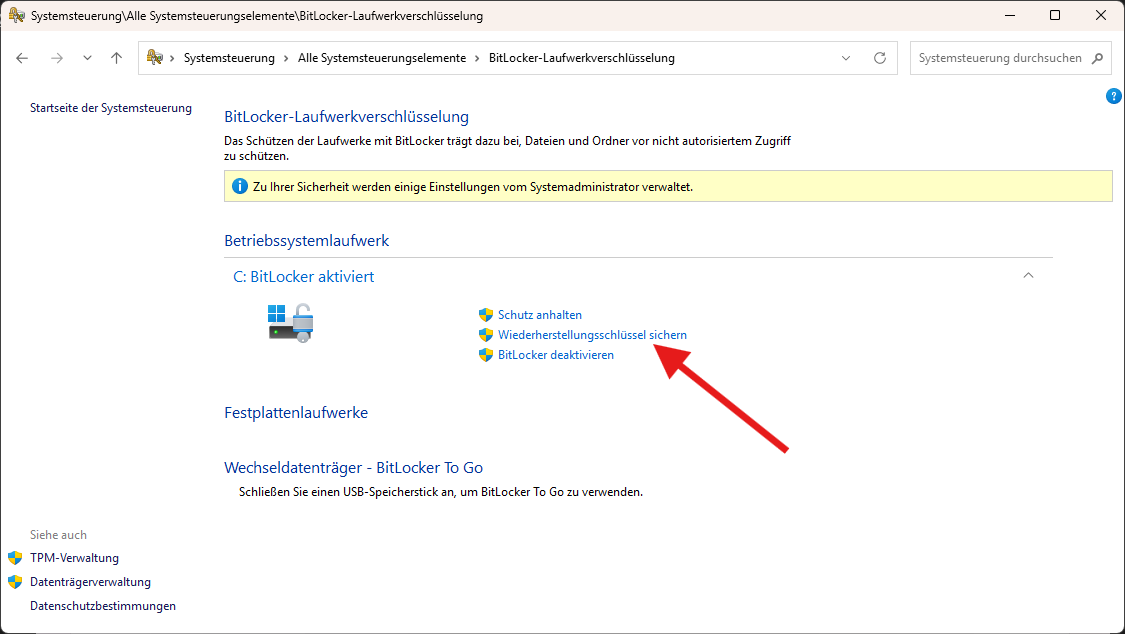
Task: Refresh the page with reload icon
Action: click(880, 58)
